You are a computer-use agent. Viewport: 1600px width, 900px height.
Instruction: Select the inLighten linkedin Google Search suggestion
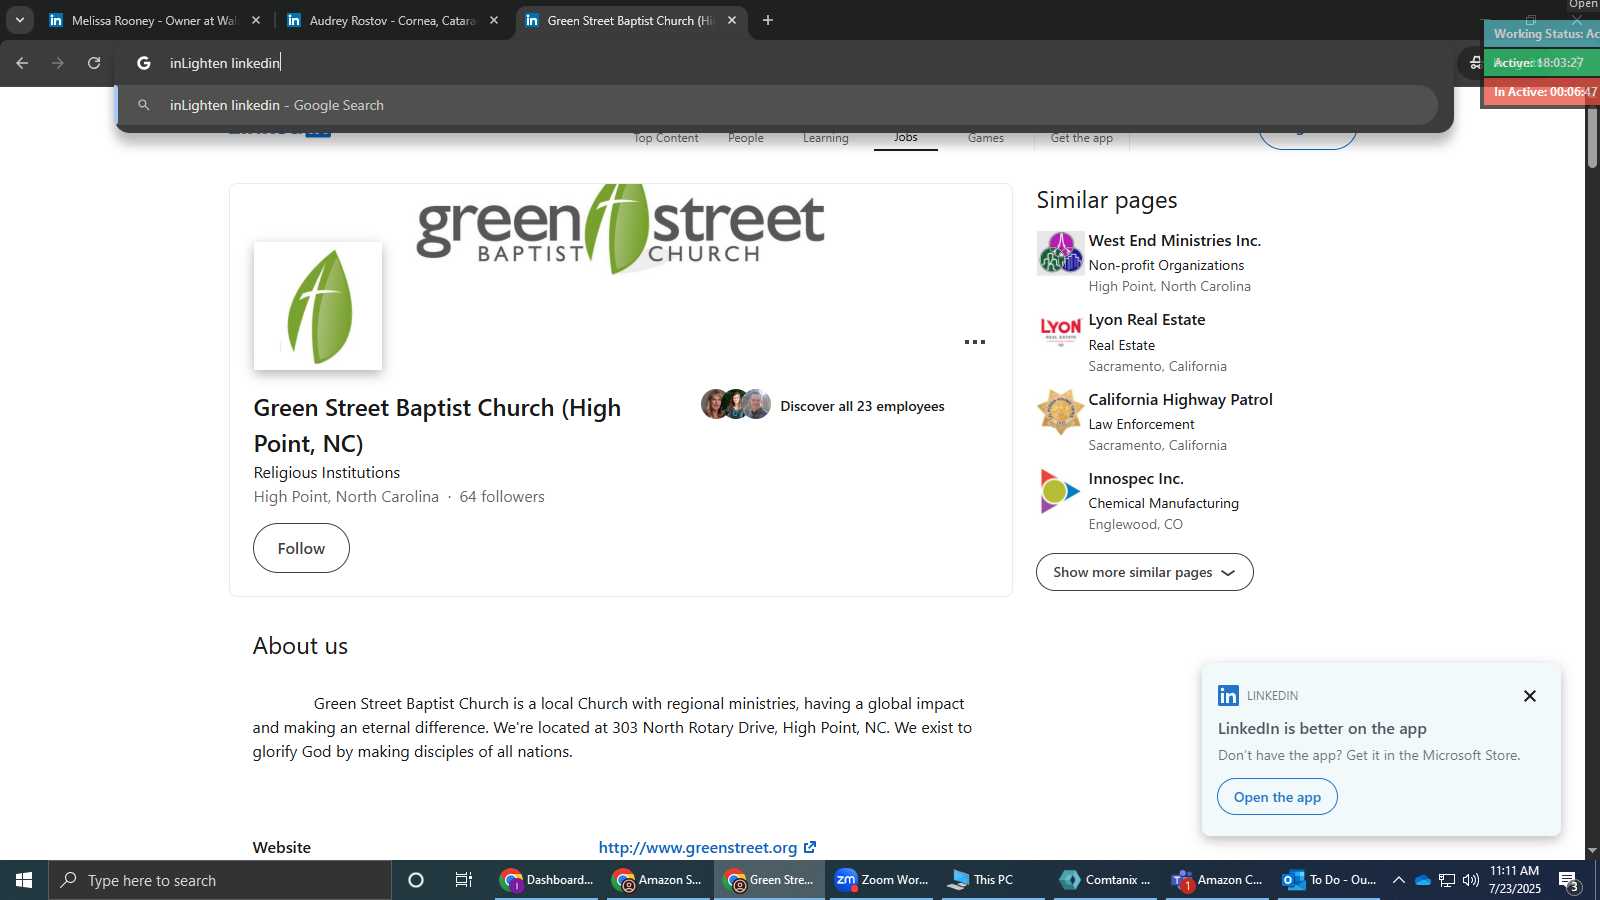(x=778, y=105)
